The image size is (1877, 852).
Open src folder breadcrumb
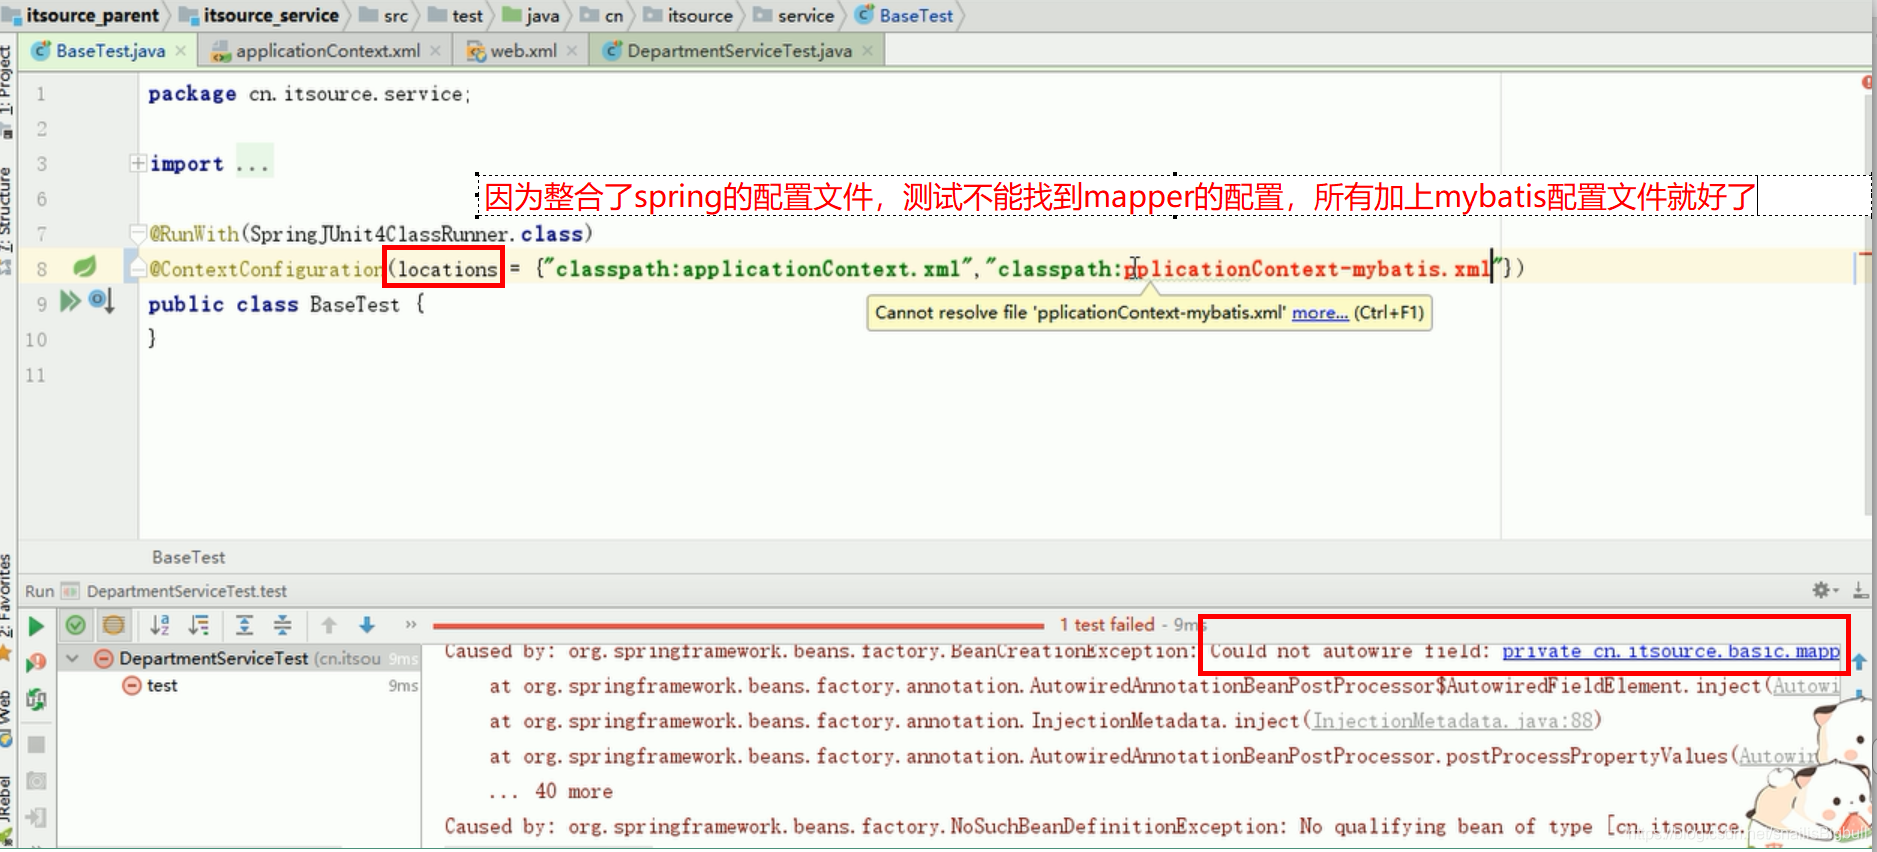click(x=384, y=16)
